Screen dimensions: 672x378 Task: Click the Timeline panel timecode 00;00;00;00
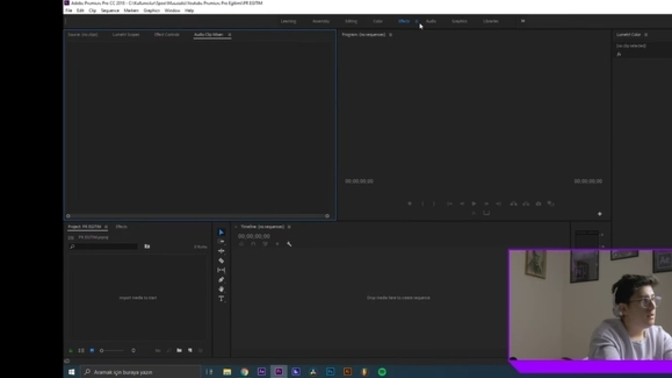[x=254, y=236]
